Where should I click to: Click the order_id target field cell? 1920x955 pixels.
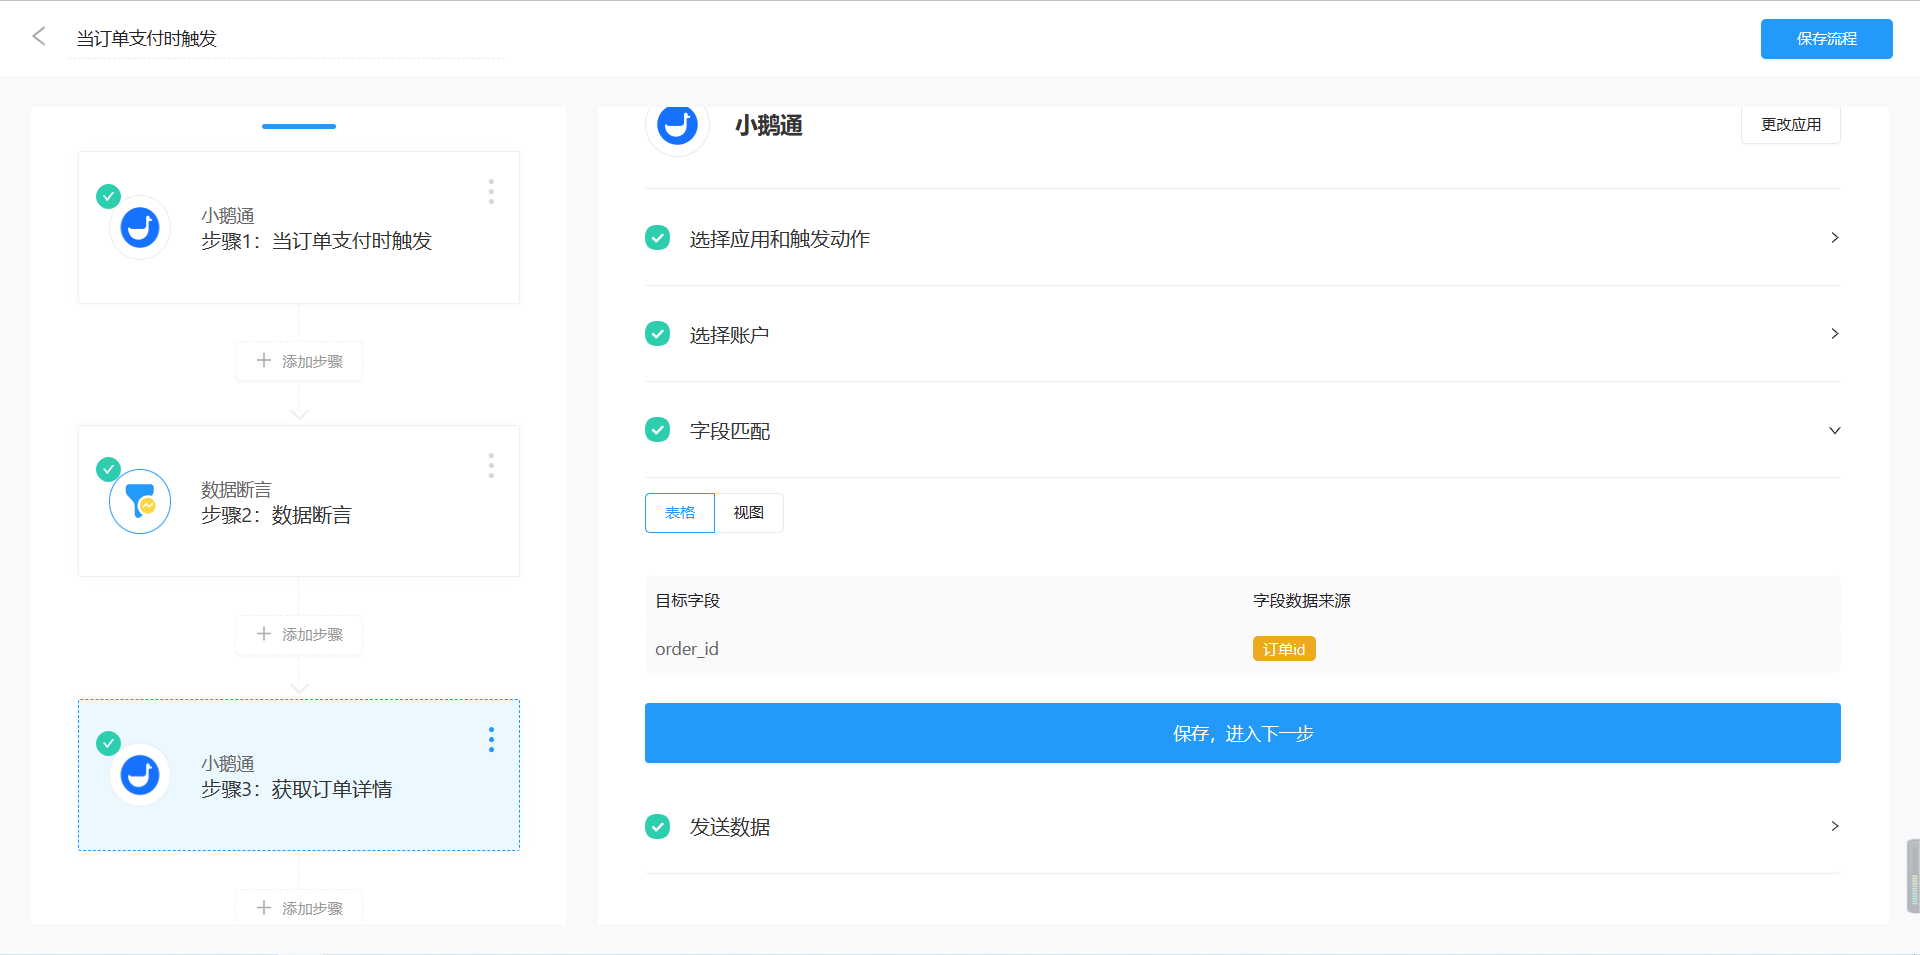[687, 649]
